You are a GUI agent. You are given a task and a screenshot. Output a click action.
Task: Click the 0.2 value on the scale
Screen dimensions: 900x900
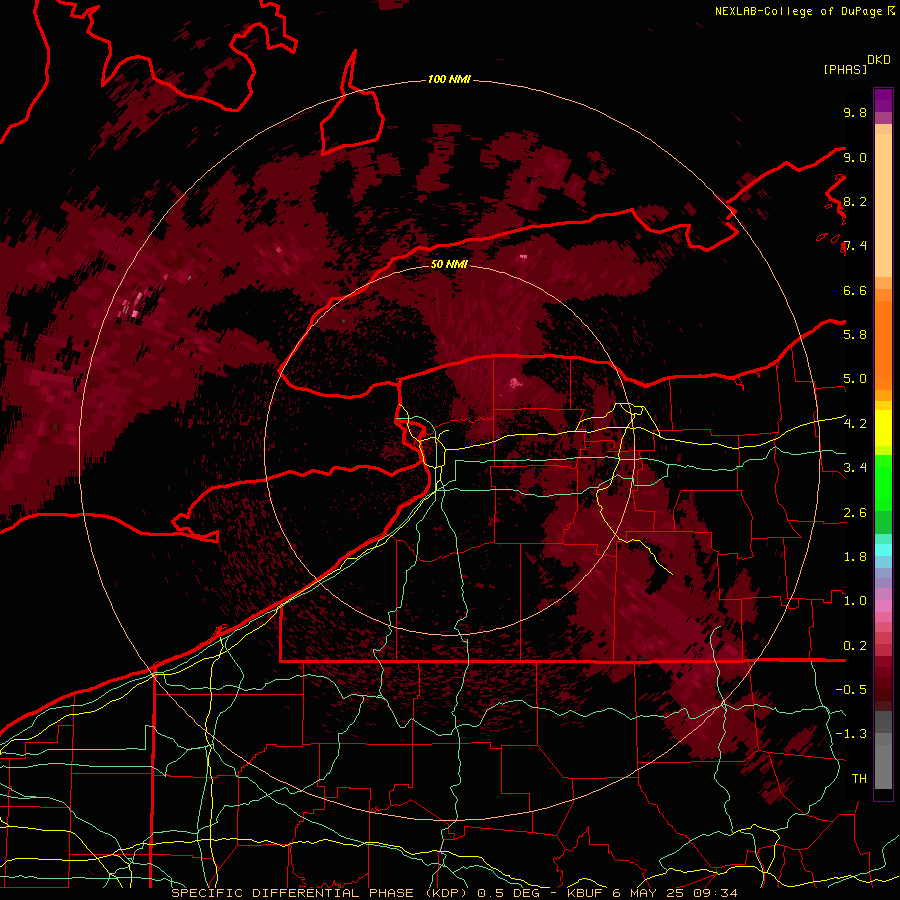pyautogui.click(x=855, y=646)
